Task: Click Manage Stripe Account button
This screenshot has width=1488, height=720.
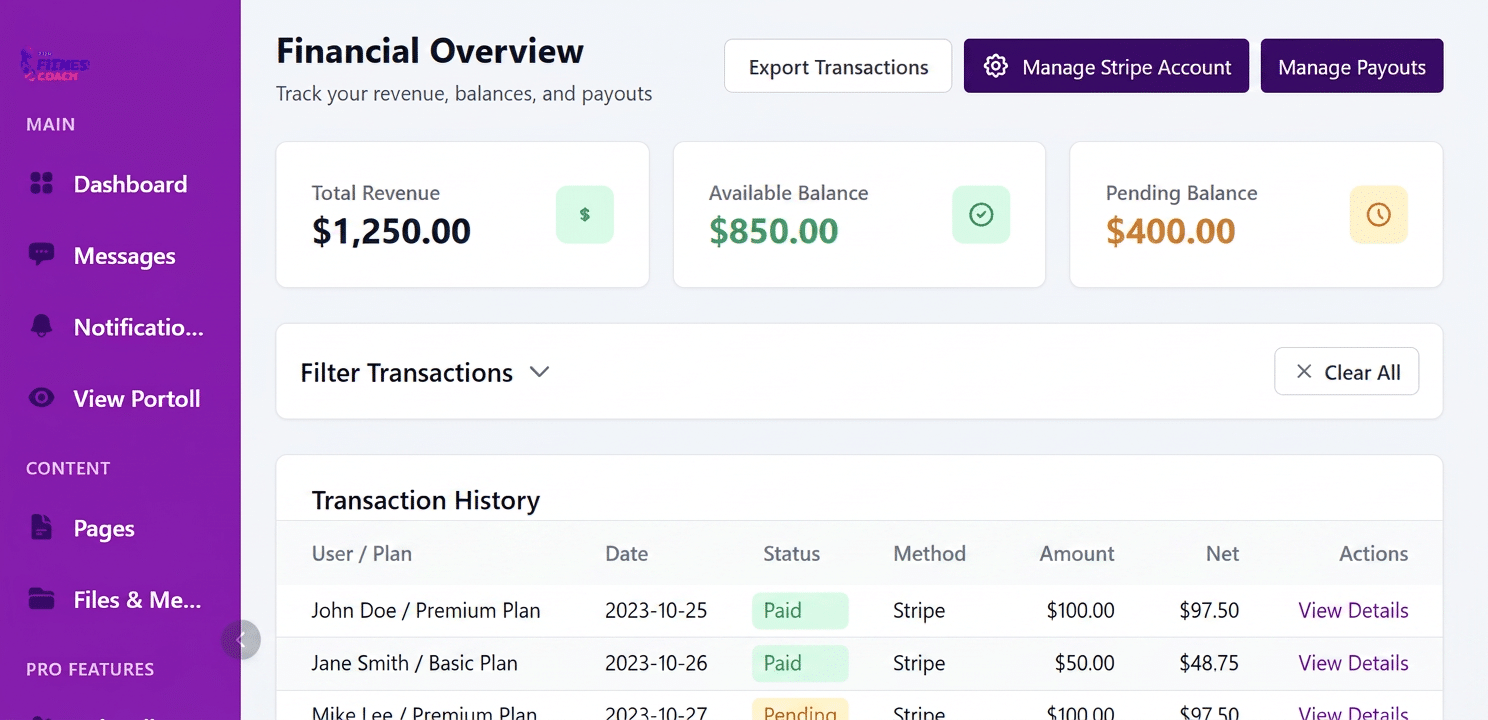Action: [x=1106, y=67]
